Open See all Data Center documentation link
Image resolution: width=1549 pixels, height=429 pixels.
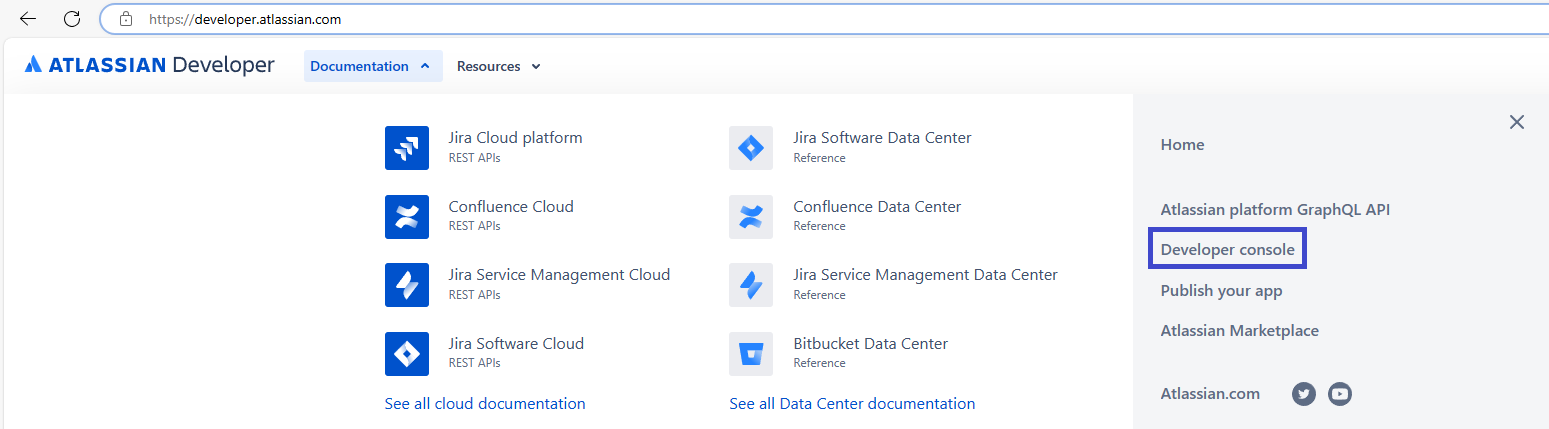[x=852, y=404]
